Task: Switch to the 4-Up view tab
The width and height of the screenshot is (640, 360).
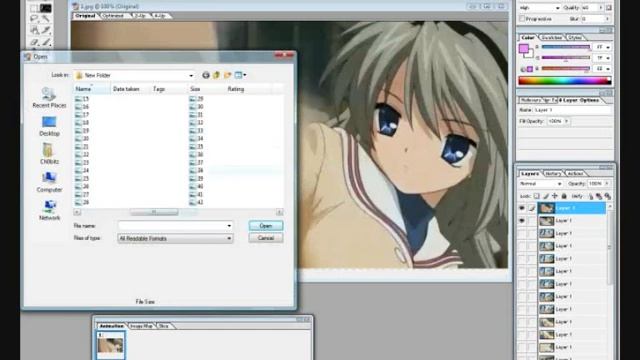Action: [x=160, y=16]
